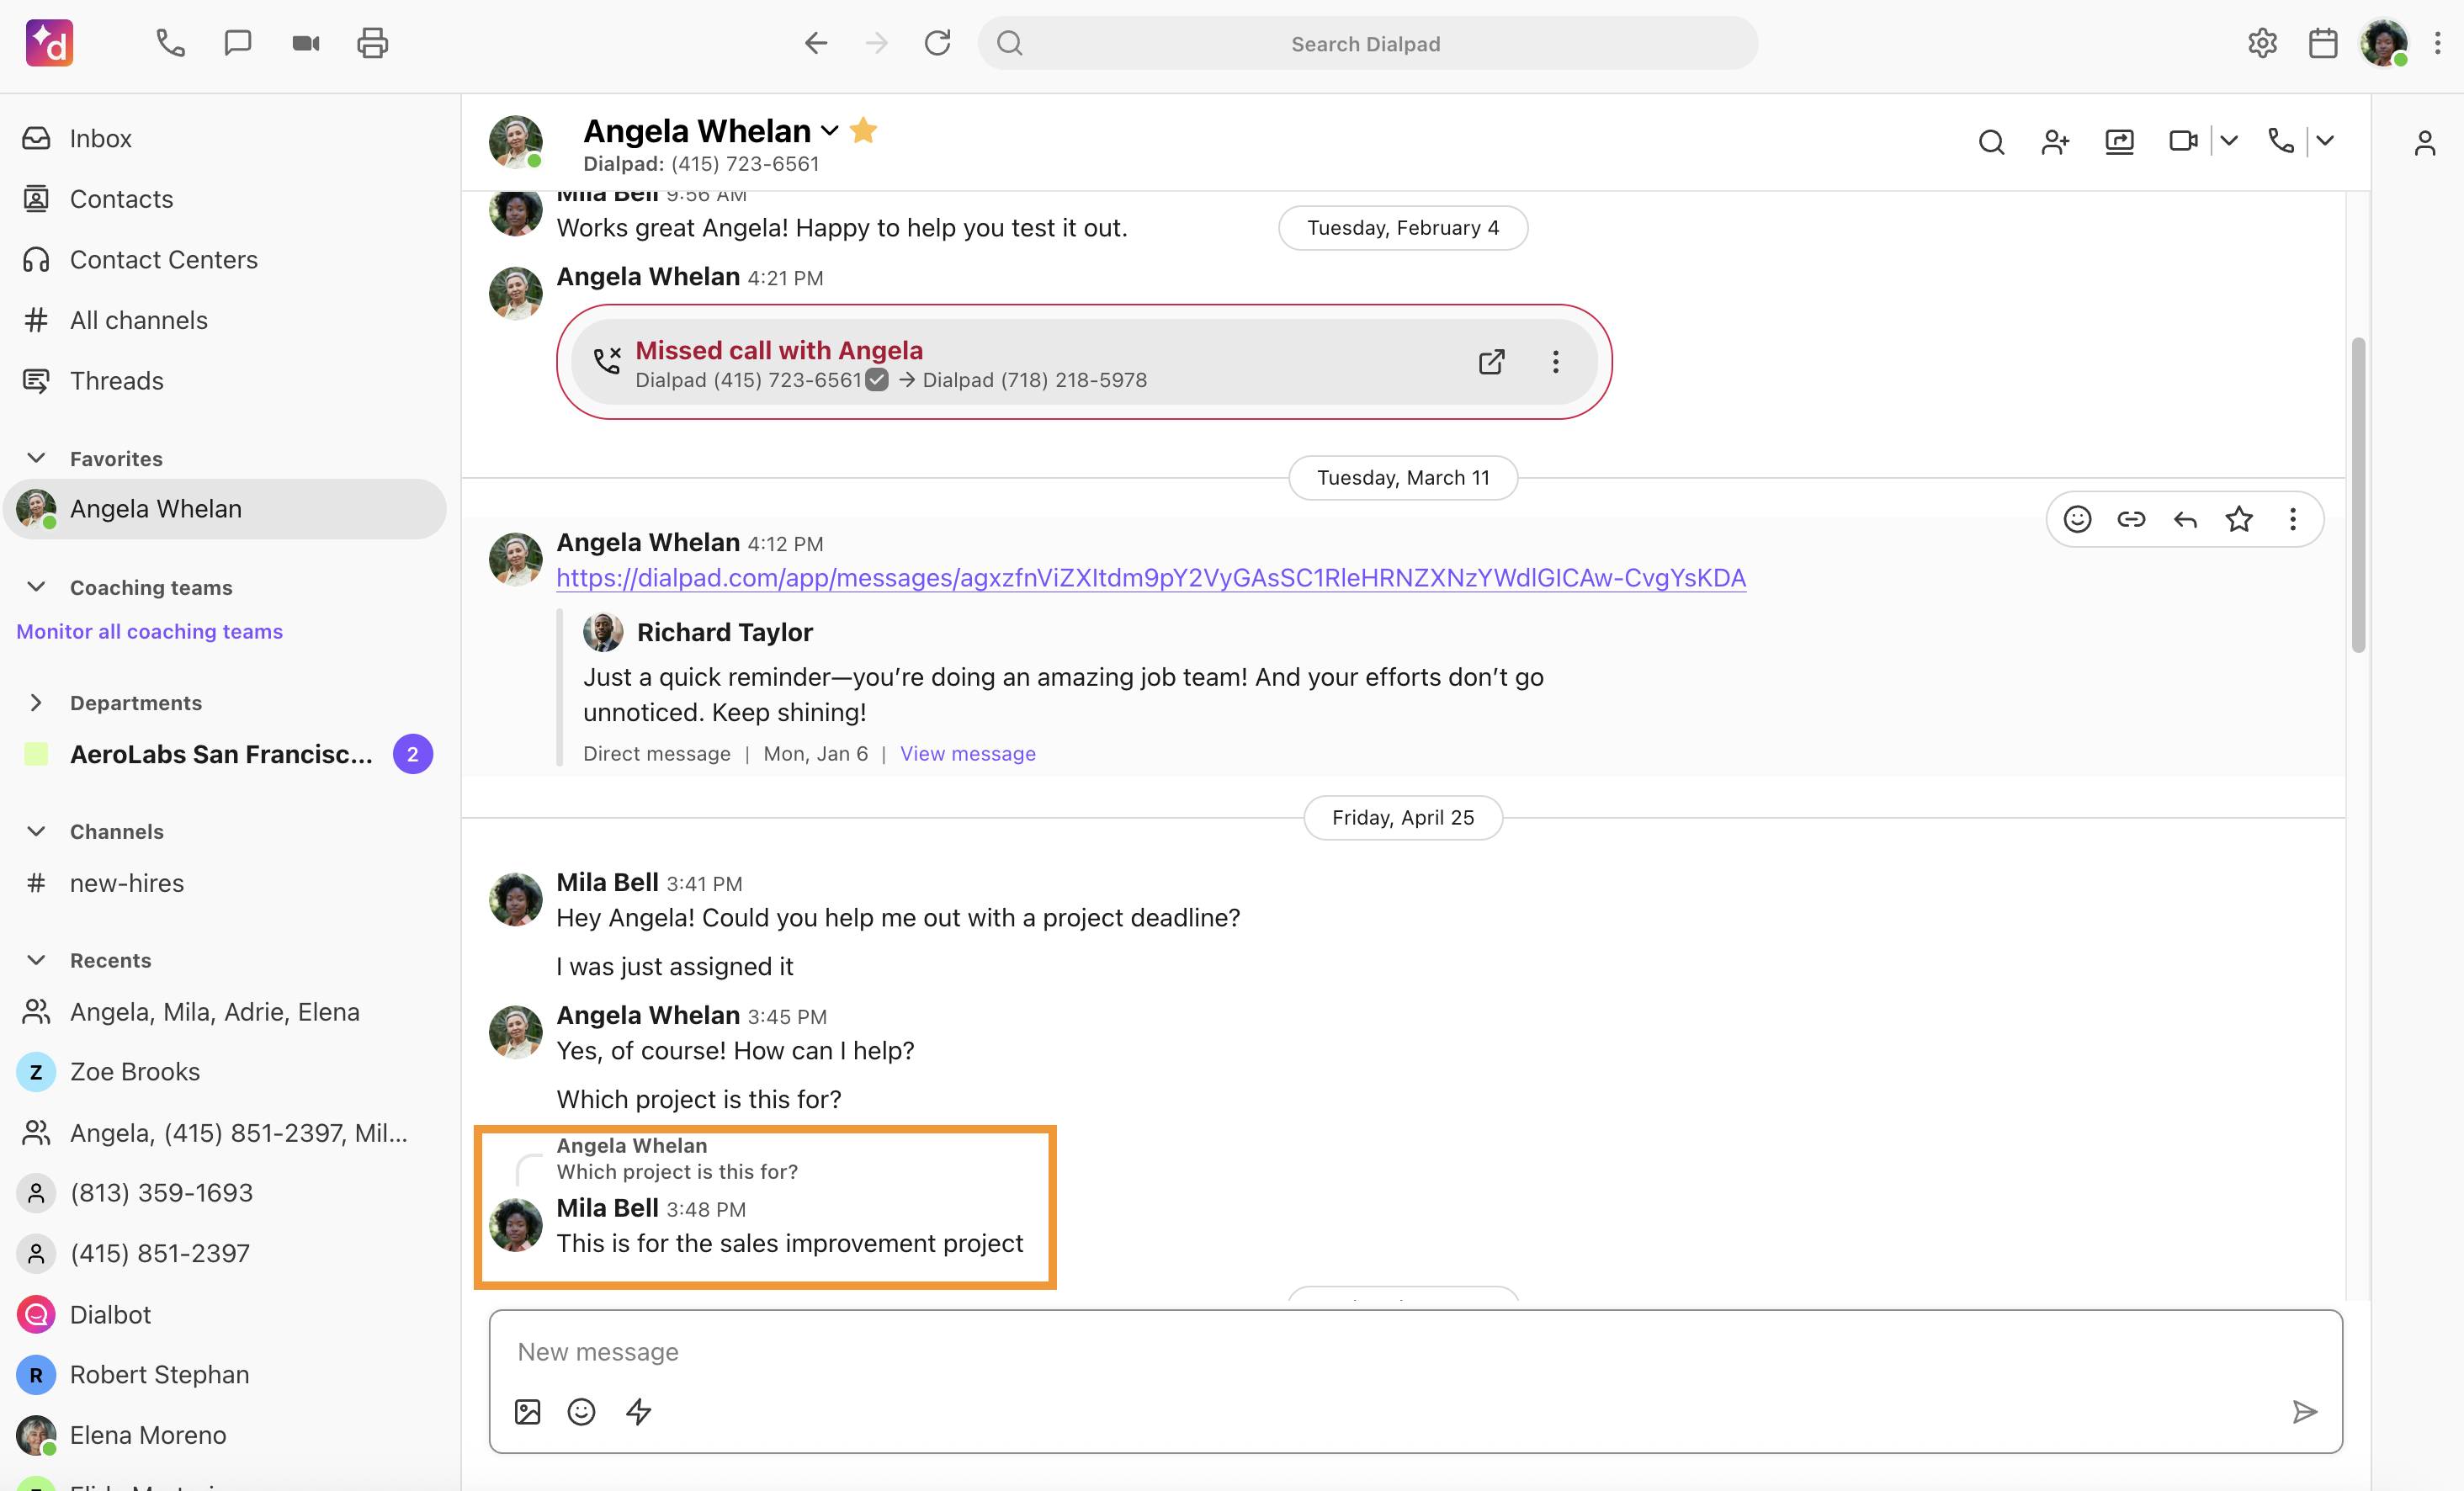Screen dimensions: 2464x1491
Task: Call Angela Whelan with phone icon
Action: click(2281, 141)
